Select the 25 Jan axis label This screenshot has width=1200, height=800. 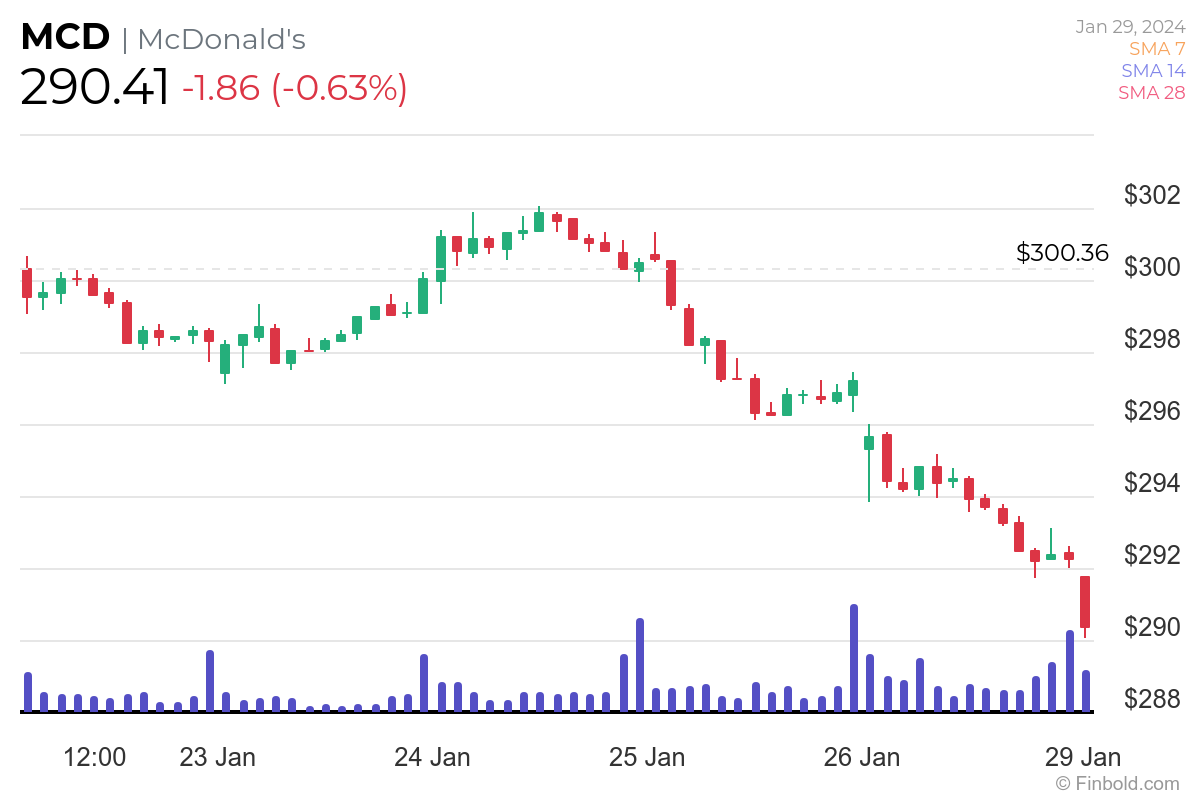pyautogui.click(x=648, y=757)
